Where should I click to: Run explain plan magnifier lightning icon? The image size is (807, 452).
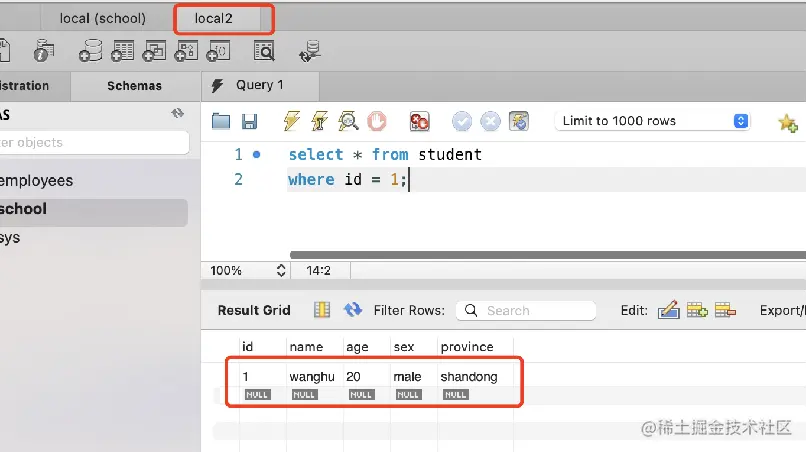[348, 121]
